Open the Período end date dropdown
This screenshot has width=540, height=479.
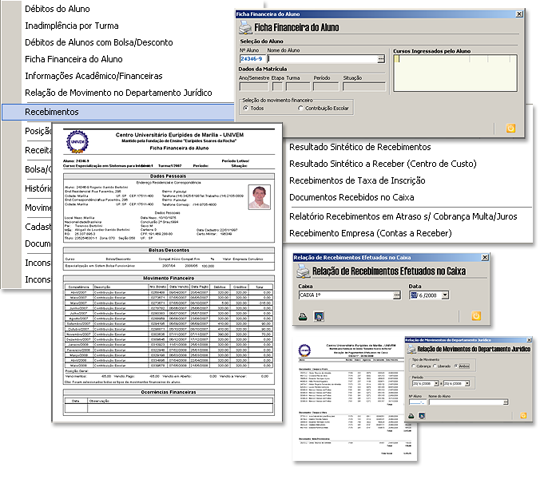467,383
